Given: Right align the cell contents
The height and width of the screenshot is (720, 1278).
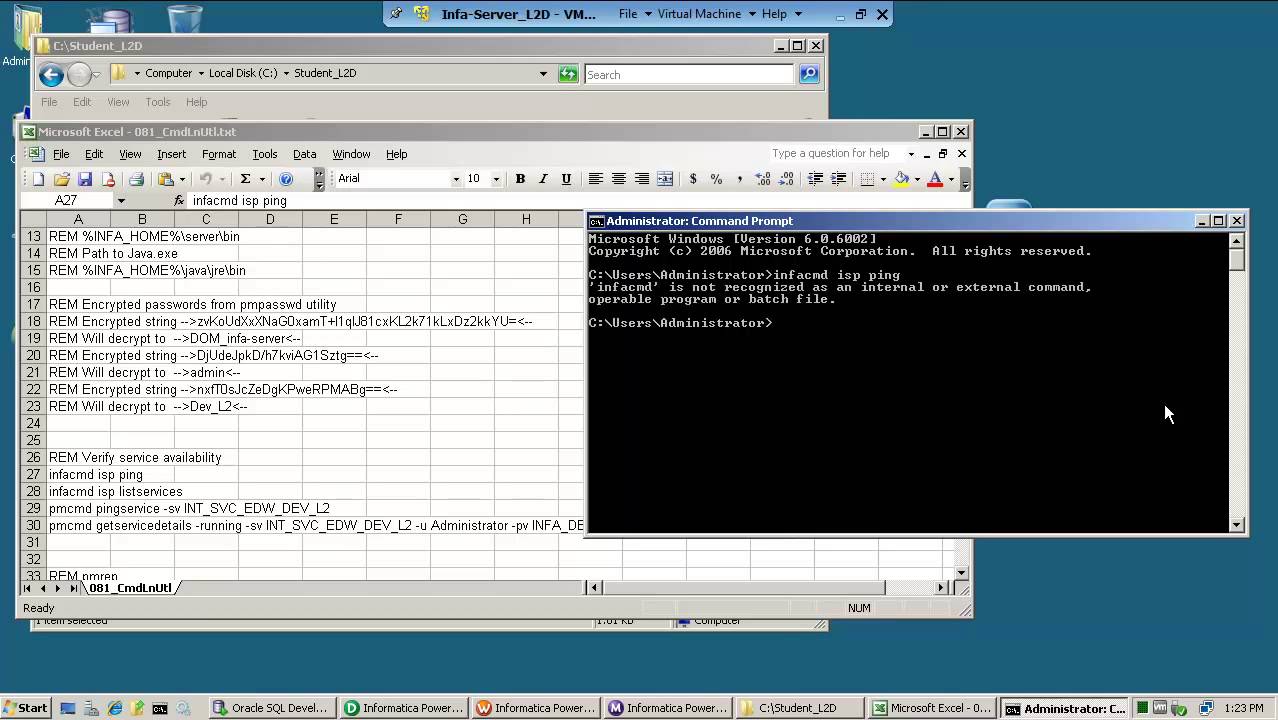Looking at the screenshot, I should click(x=642, y=179).
